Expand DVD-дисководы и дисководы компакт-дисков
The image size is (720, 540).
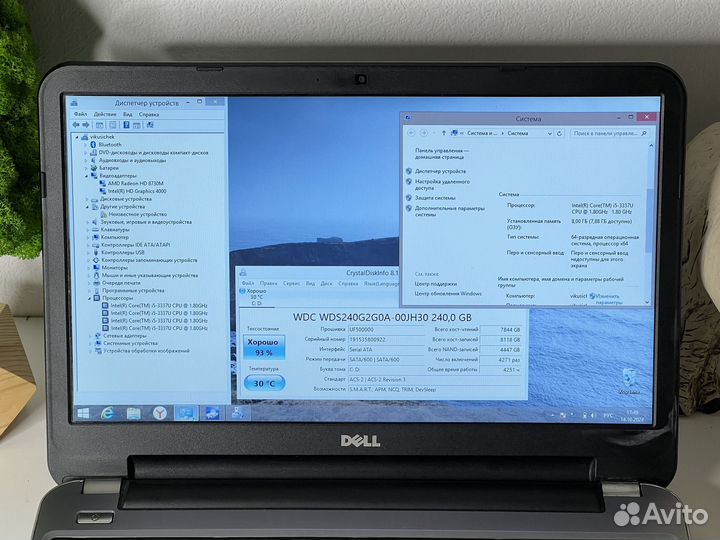85,152
